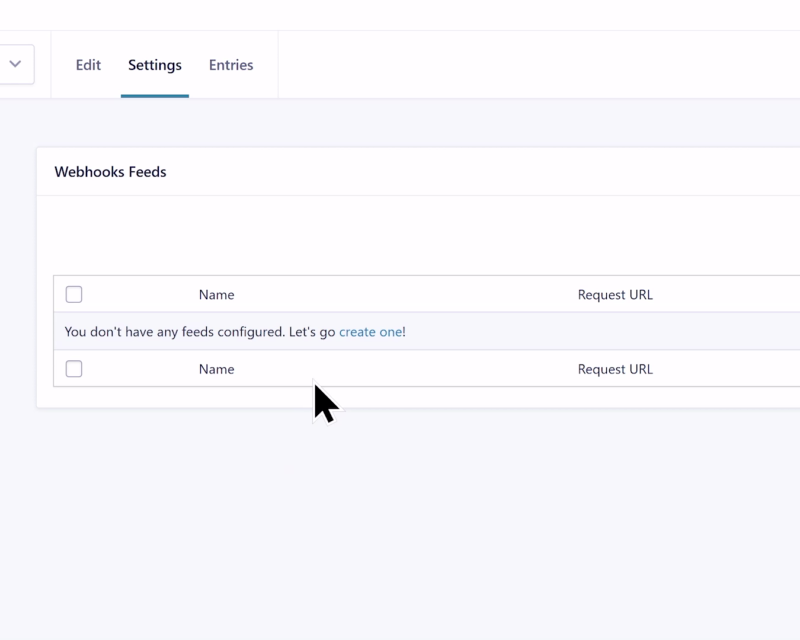Click the blank white bar above the tabs
The width and height of the screenshot is (800, 640).
coord(400,15)
